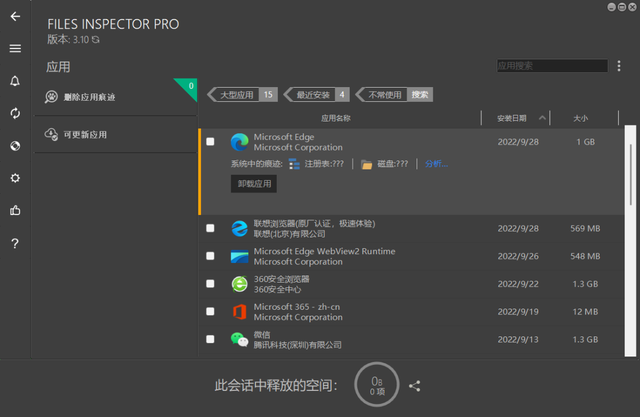
Task: Open the hamburger menu icon
Action: [x=15, y=49]
